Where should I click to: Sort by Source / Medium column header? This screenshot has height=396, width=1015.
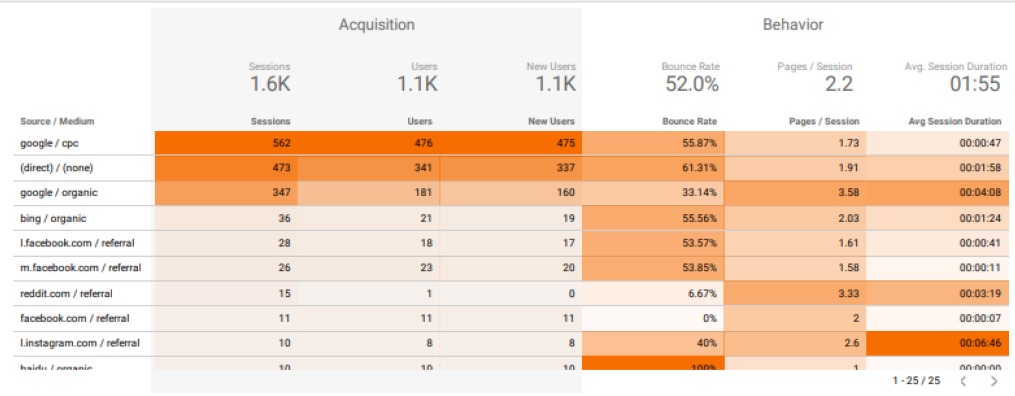click(x=58, y=121)
